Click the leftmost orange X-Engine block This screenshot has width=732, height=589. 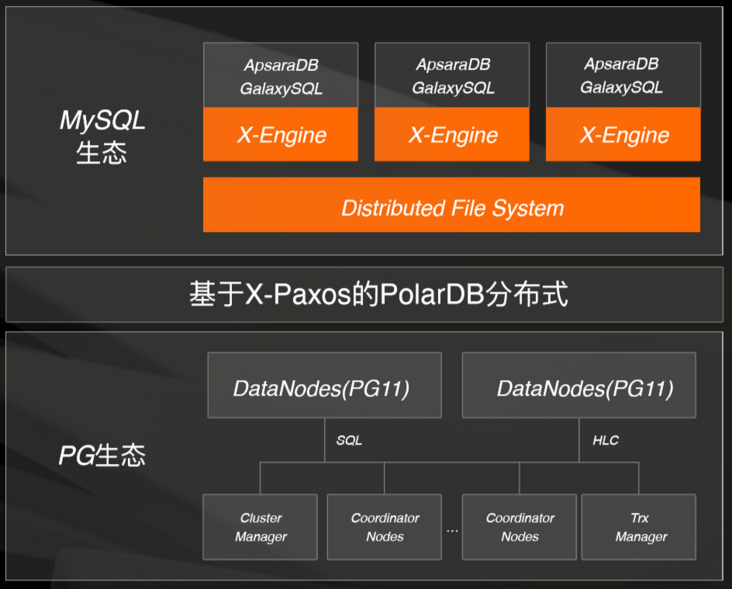point(281,134)
